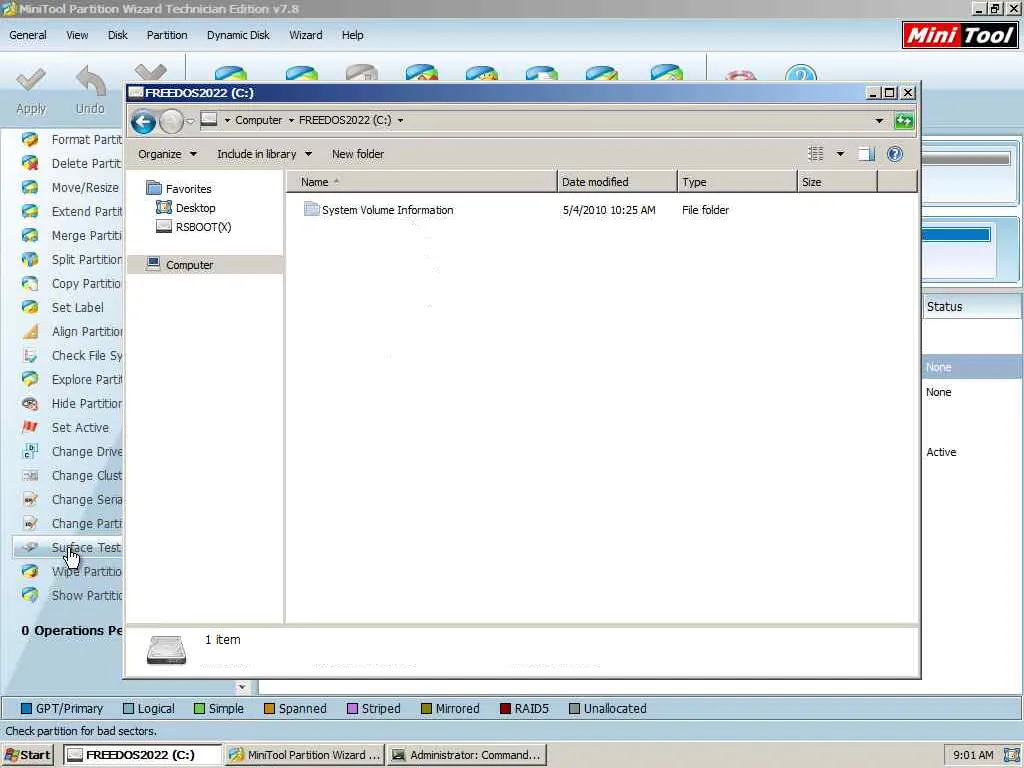Click the Apply checkmark toolbar button
This screenshot has height=768, width=1024.
click(31, 91)
